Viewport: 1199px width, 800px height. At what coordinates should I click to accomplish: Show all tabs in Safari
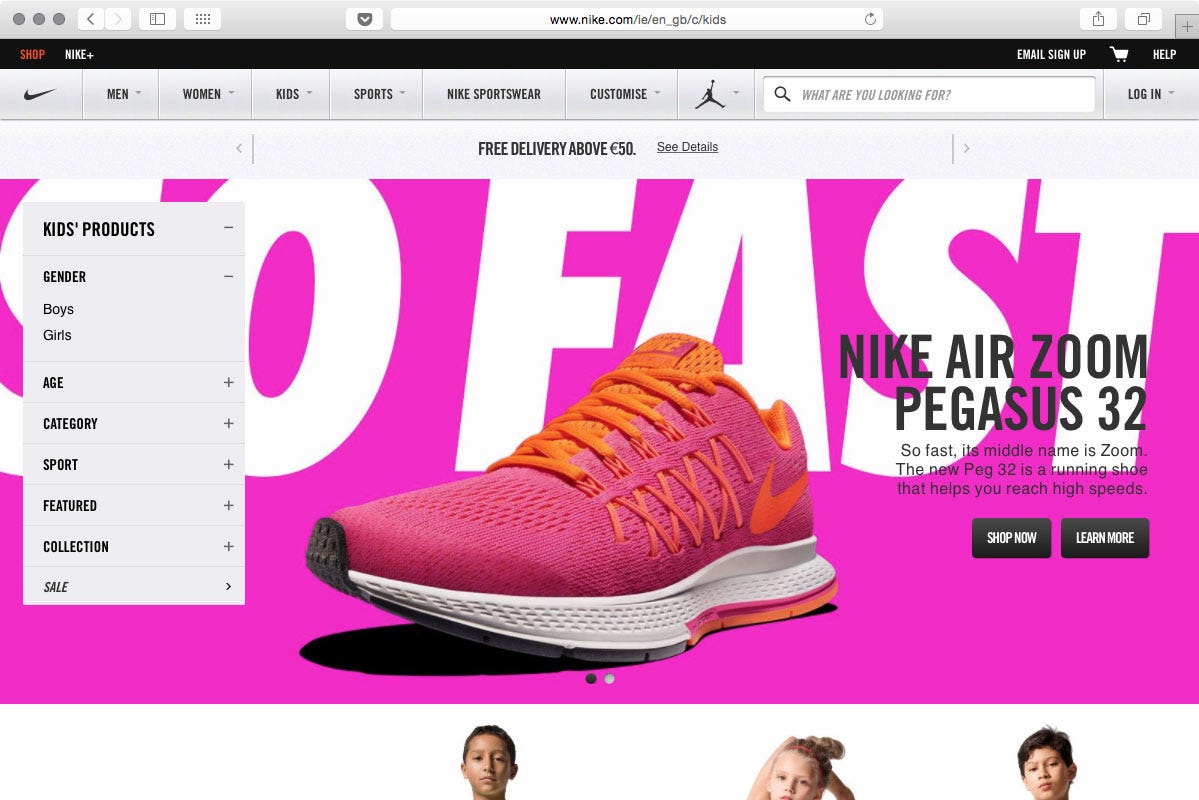(1144, 19)
